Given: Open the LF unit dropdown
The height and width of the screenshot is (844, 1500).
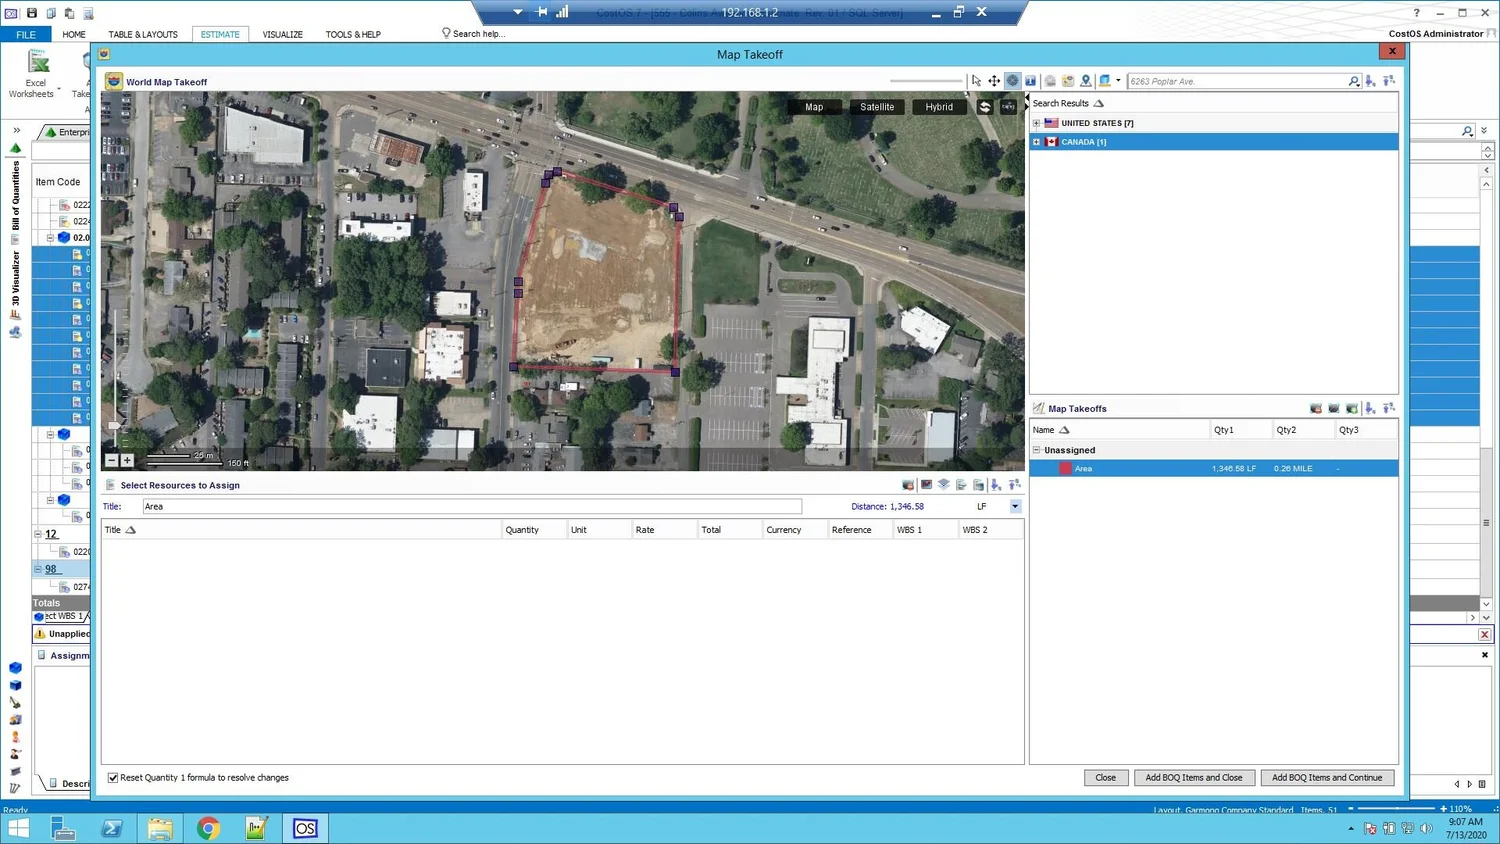Looking at the screenshot, I should pyautogui.click(x=1014, y=506).
